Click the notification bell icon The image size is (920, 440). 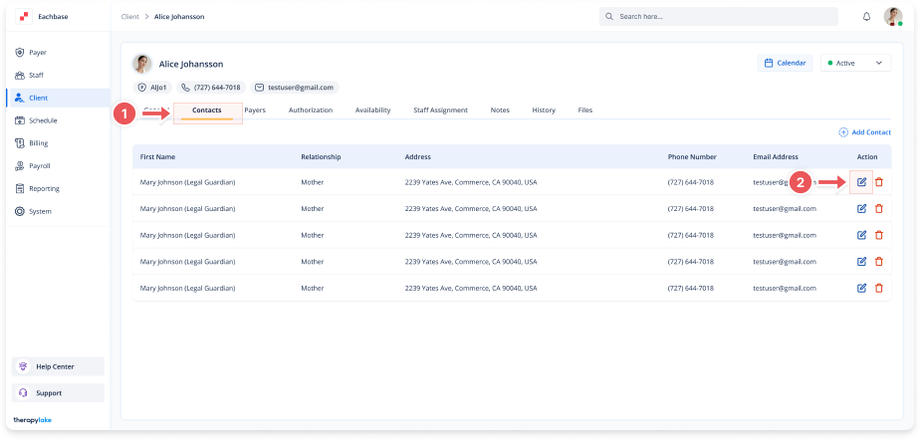(866, 17)
